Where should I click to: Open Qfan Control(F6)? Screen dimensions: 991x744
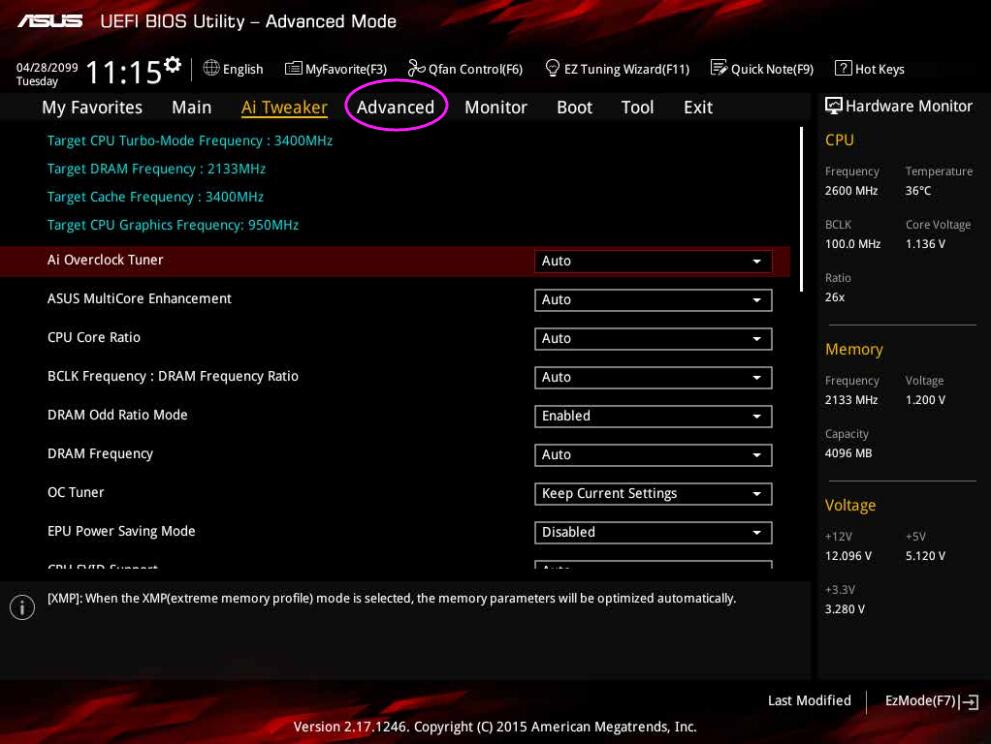466,68
